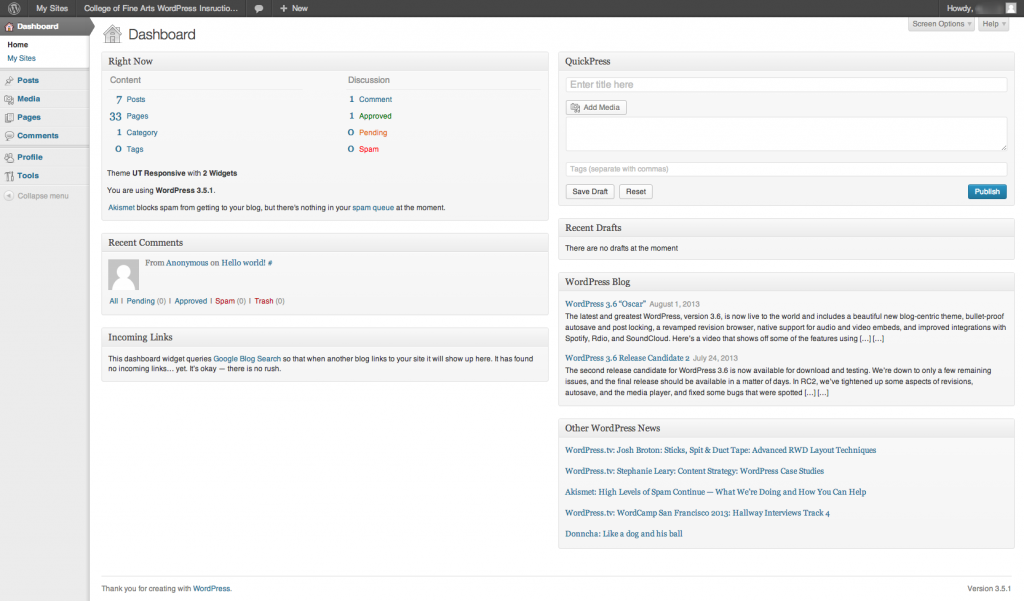Click the QuickPress title input field

pos(786,85)
